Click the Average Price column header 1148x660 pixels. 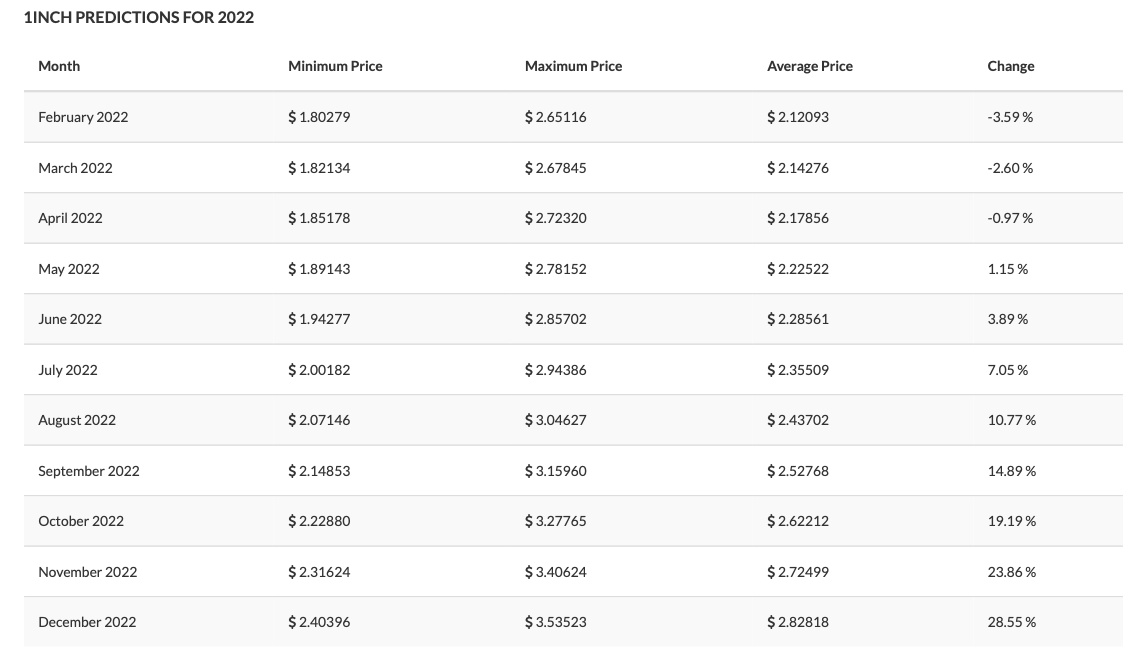point(809,66)
